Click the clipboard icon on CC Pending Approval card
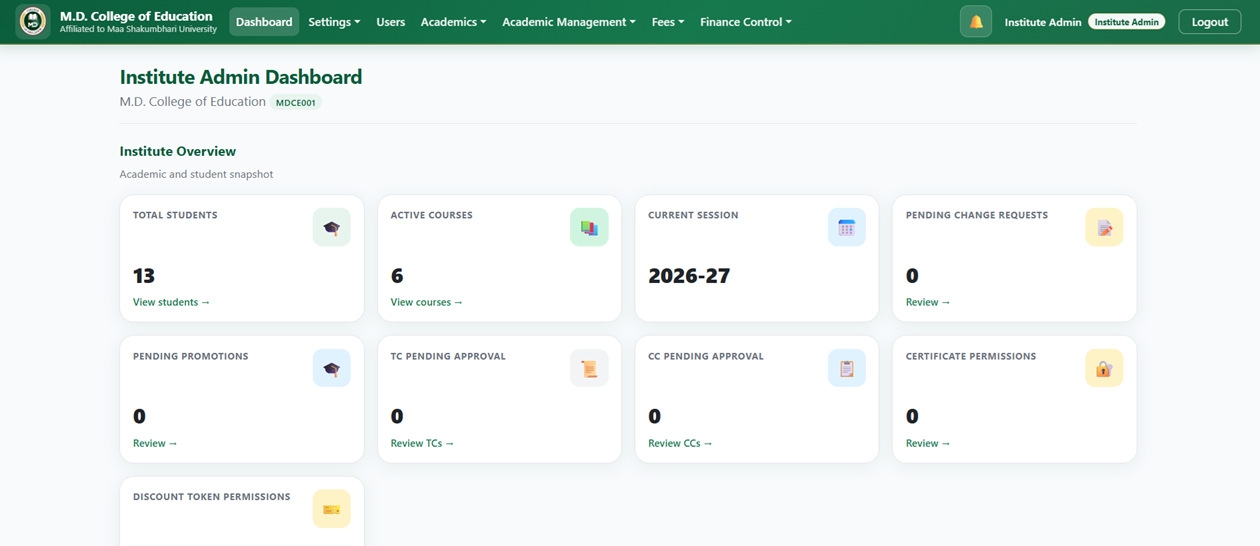 [847, 369]
